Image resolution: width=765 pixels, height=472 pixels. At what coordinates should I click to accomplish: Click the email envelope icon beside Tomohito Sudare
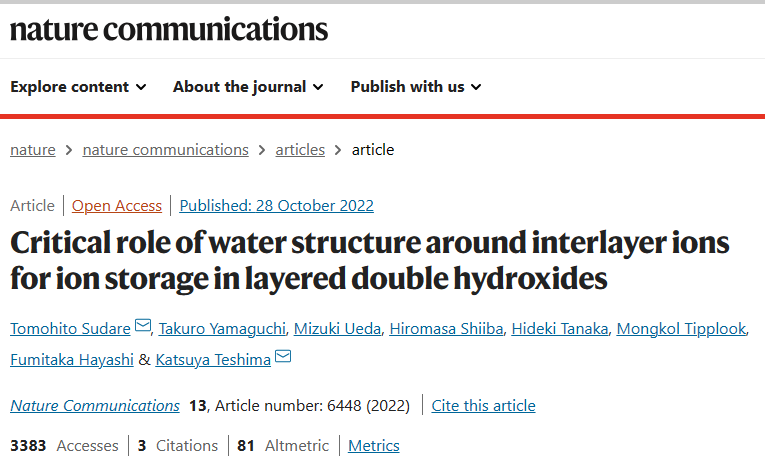click(142, 325)
